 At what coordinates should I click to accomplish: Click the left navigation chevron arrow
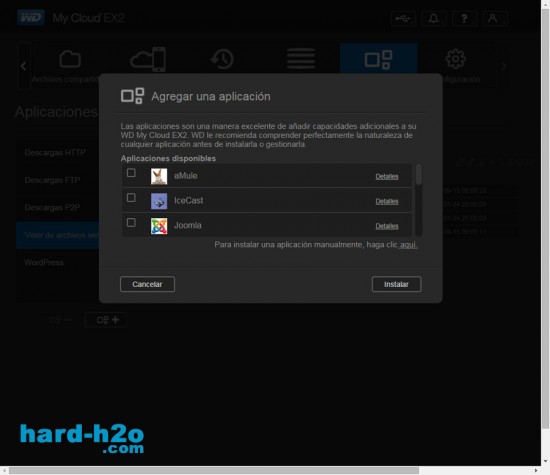pyautogui.click(x=24, y=66)
